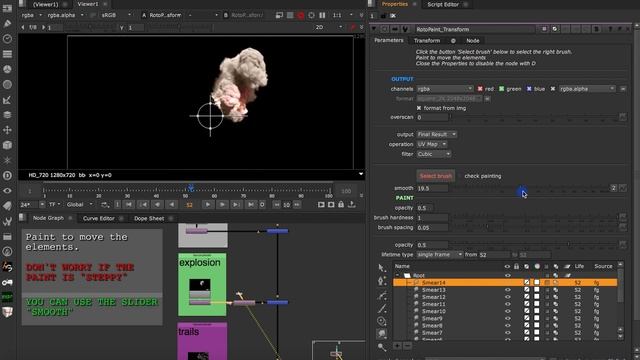Select the pen point tool beside layer list
Screen dimensions: 640x360
pyautogui.click(x=381, y=281)
